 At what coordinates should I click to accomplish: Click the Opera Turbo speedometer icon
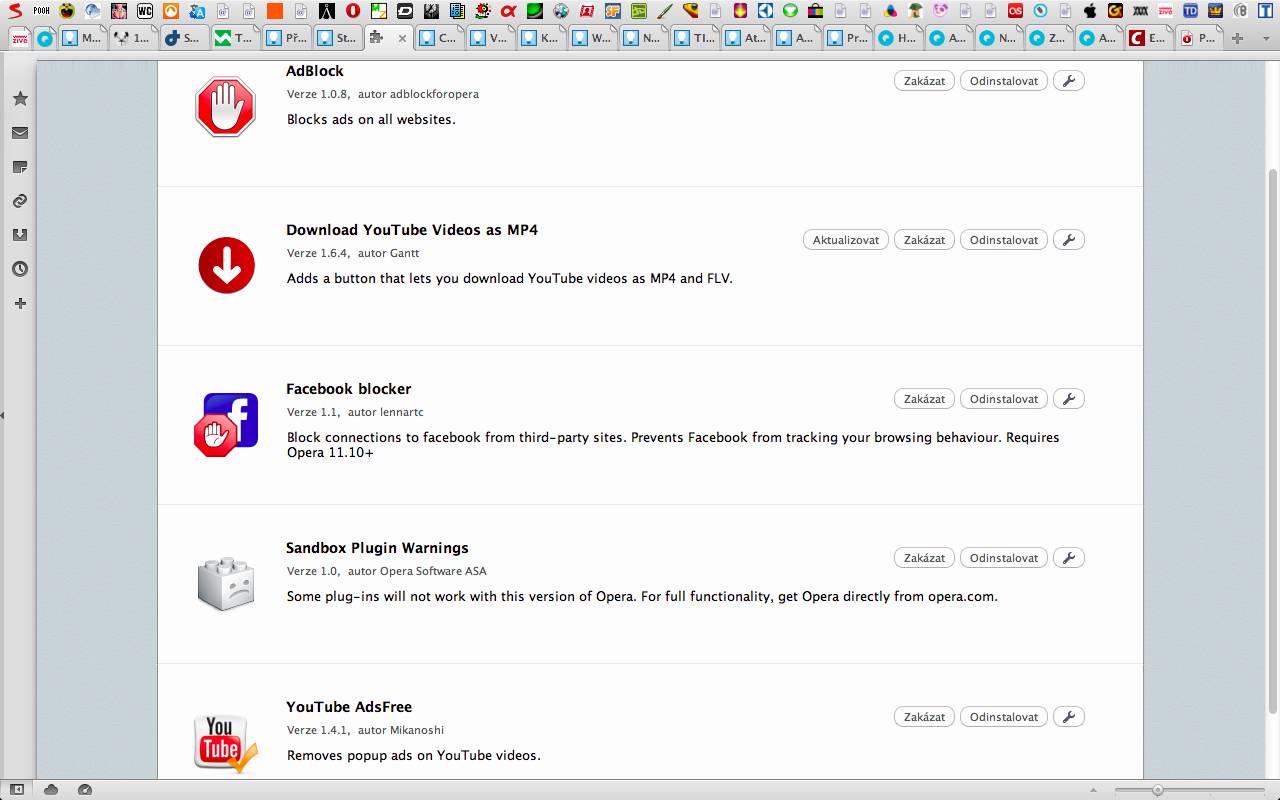(85, 789)
